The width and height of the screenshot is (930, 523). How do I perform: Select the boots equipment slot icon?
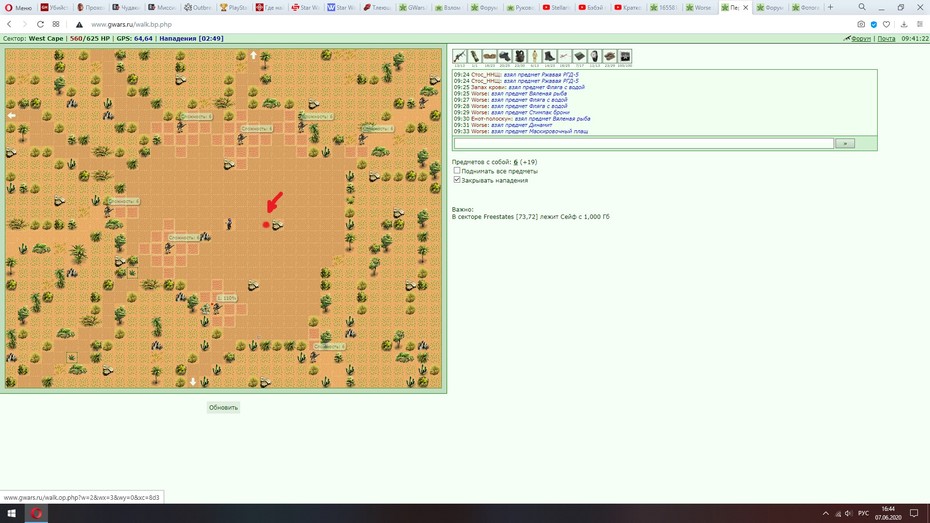pos(550,56)
